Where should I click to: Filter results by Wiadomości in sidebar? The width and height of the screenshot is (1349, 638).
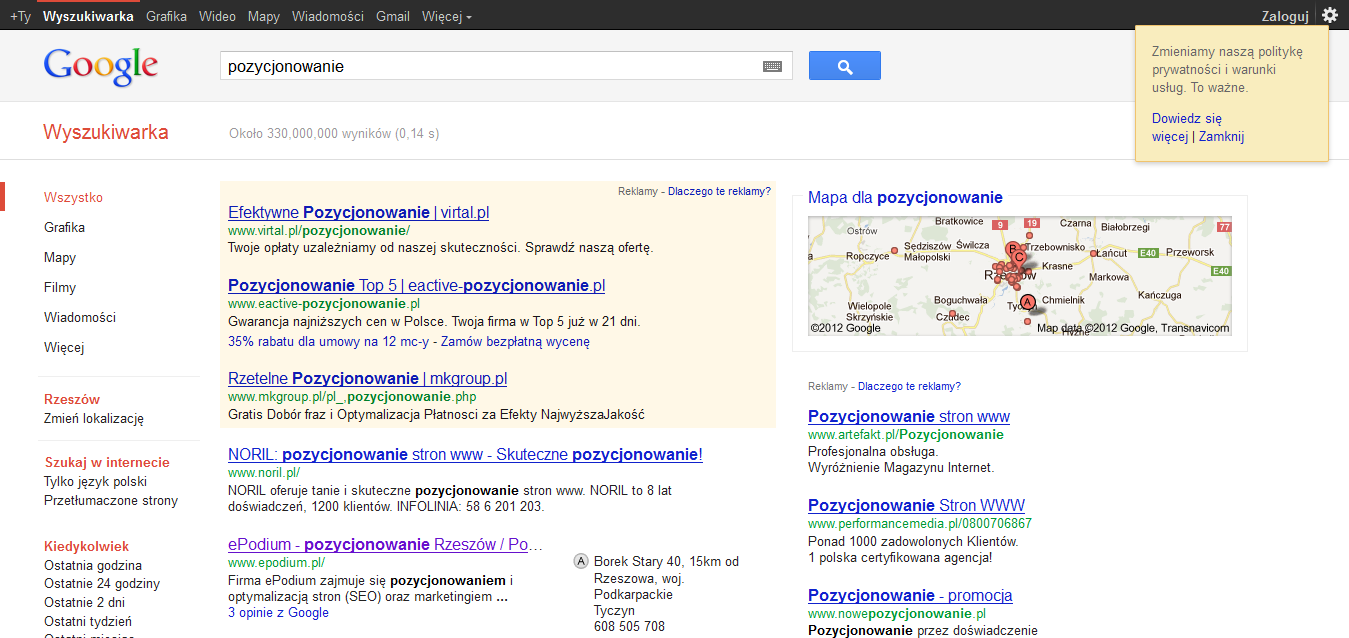pyautogui.click(x=80, y=317)
